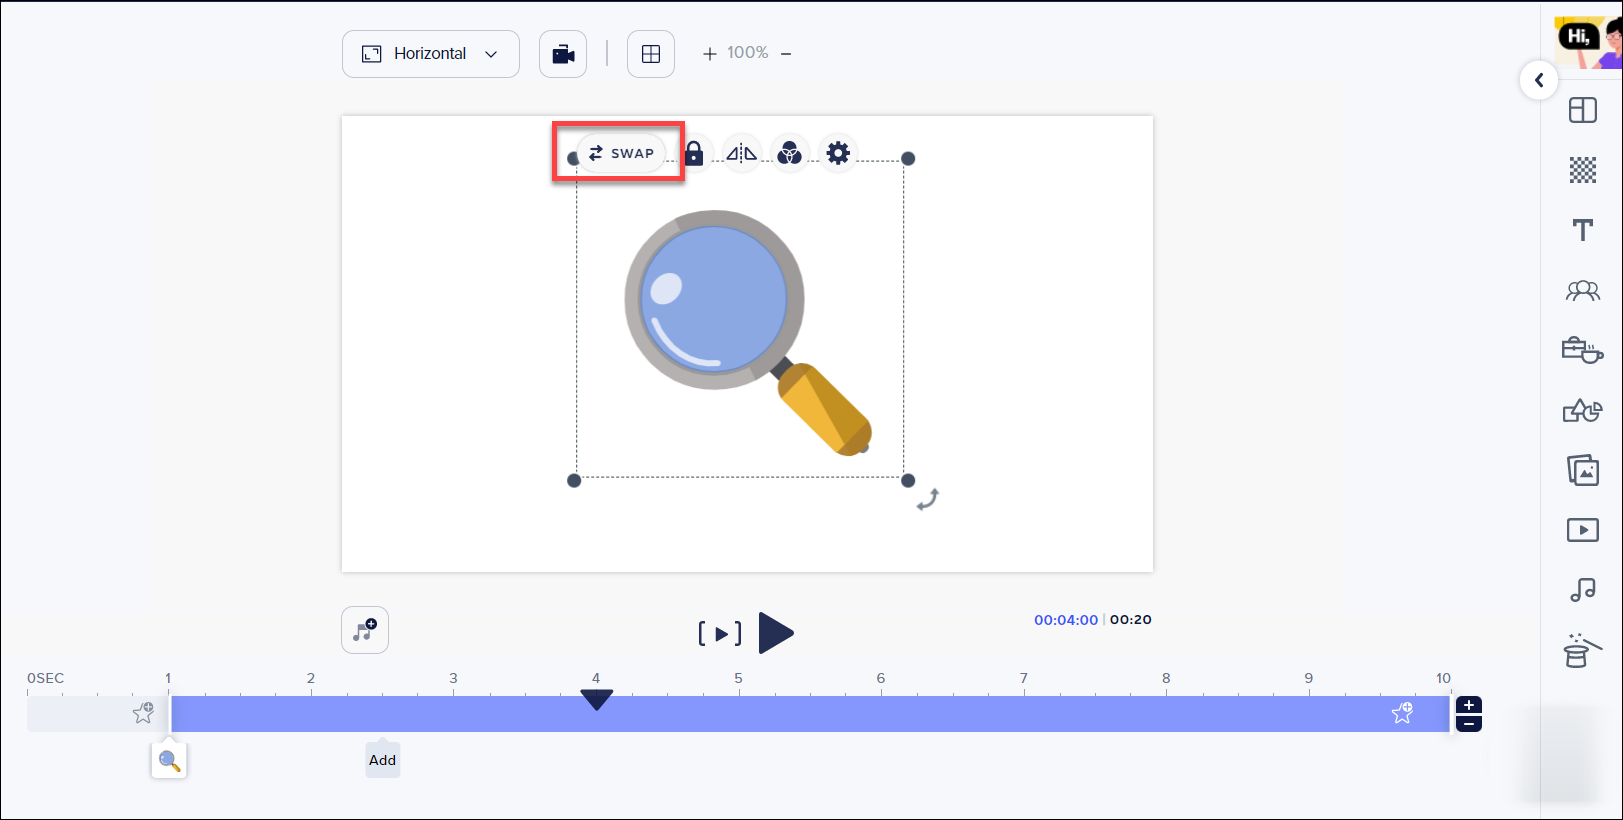This screenshot has width=1623, height=820.
Task: Click the add music button
Action: [x=365, y=630]
